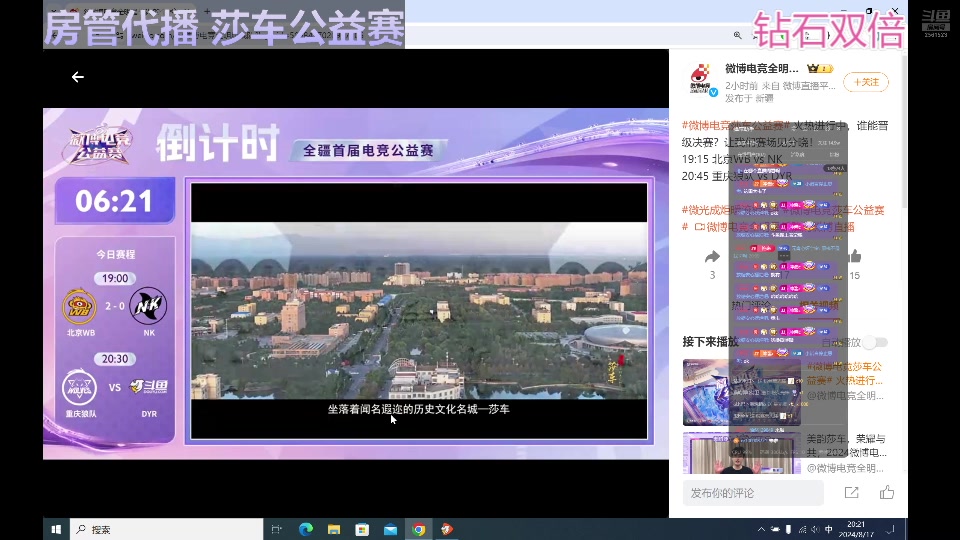
Task: Click the taskbar search box 搜索
Action: pos(167,530)
